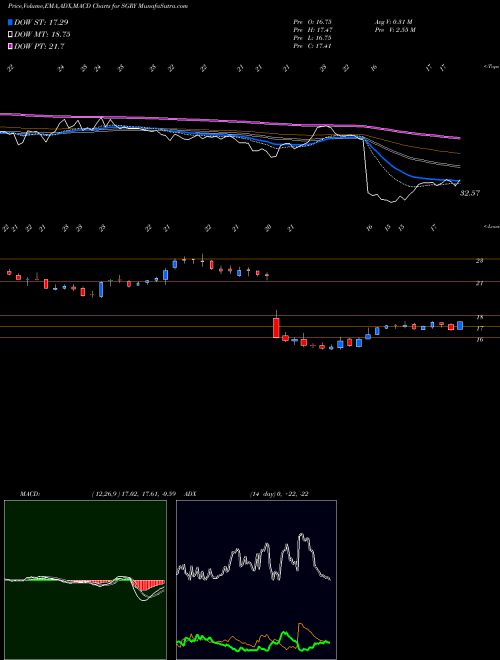Click the ADX panel title
Screen dimensions: 500x660
(x=190, y=494)
